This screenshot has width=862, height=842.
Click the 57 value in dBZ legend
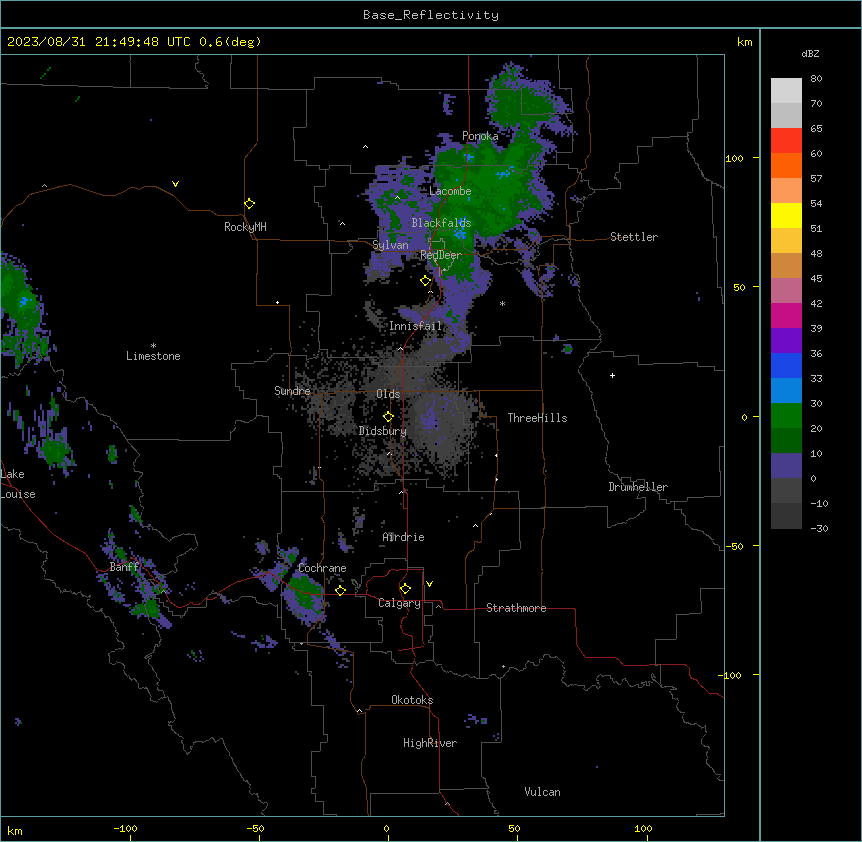tap(816, 179)
